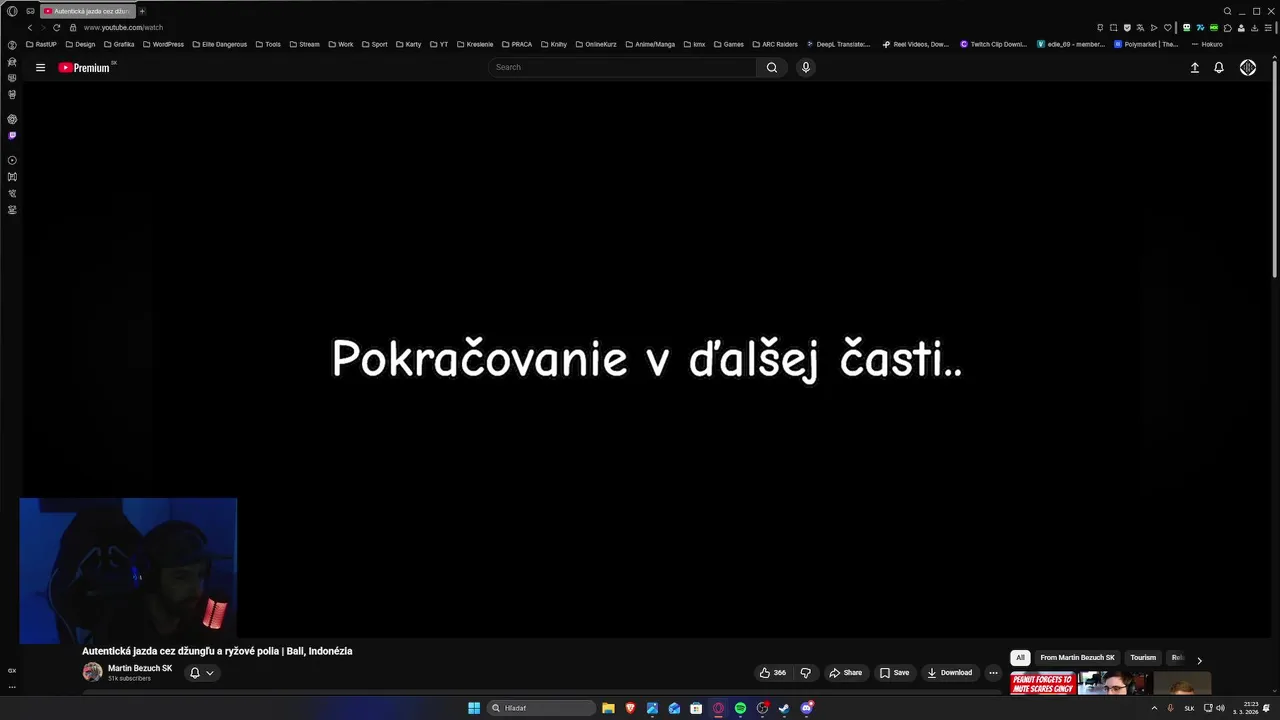Open a new browser tab
The image size is (1280, 720).
(x=142, y=11)
